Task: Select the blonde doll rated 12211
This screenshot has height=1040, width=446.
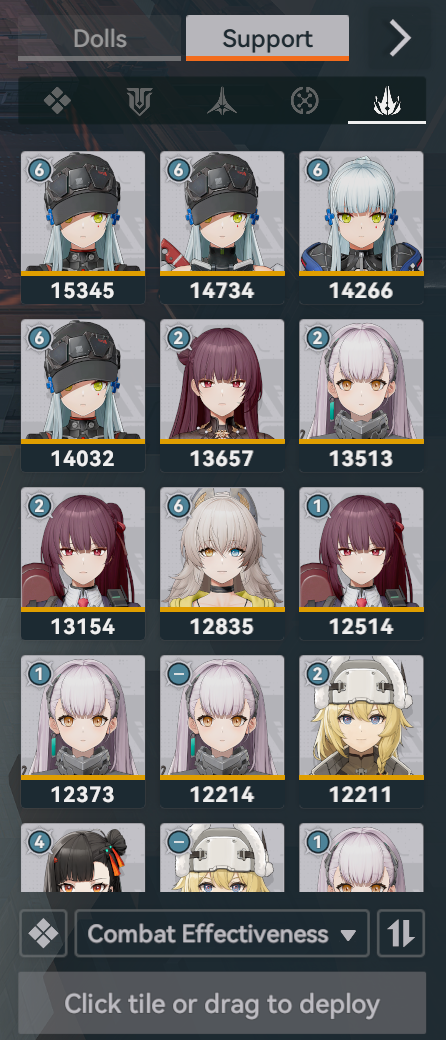Action: tap(361, 732)
